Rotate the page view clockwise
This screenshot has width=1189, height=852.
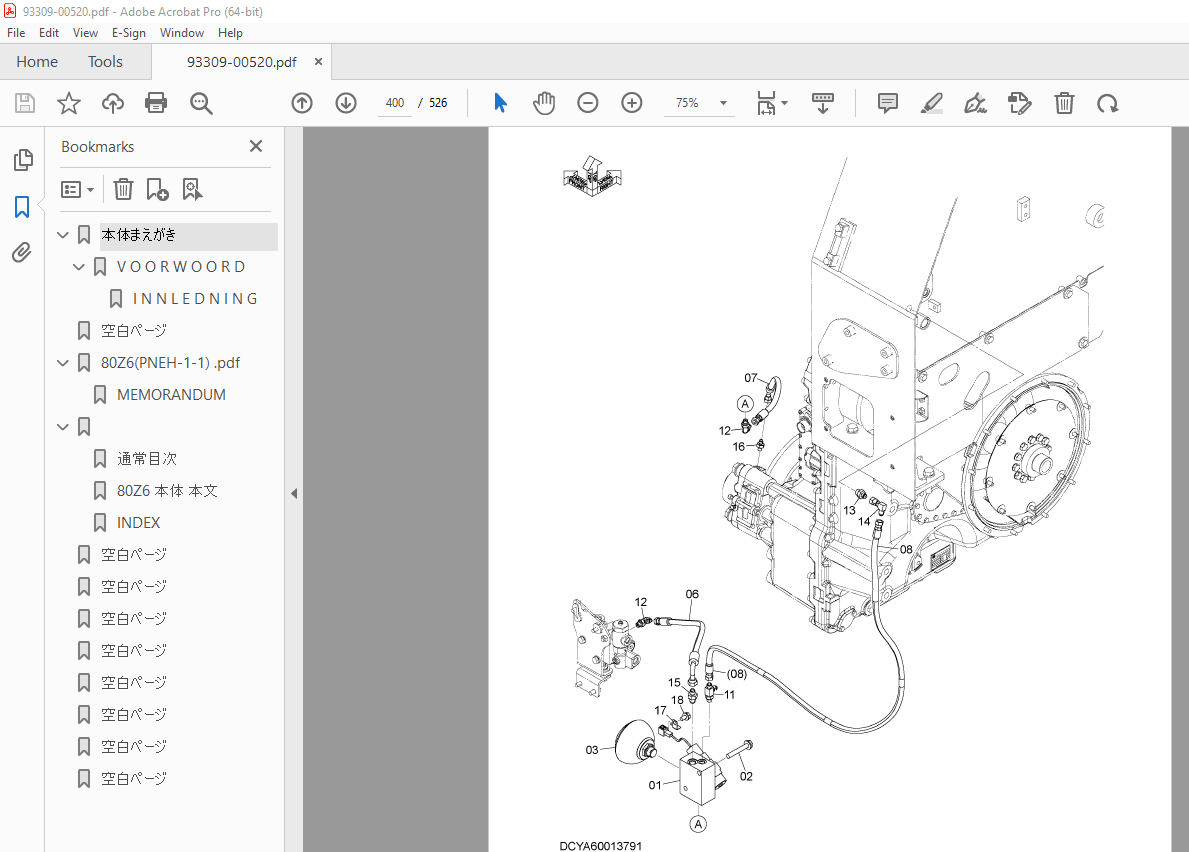point(1108,103)
